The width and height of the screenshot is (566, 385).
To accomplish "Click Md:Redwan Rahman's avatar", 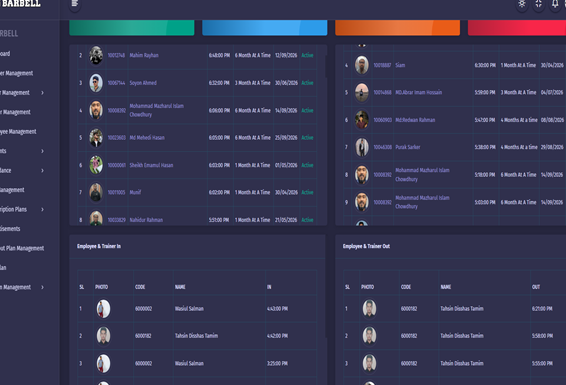I will (x=362, y=120).
